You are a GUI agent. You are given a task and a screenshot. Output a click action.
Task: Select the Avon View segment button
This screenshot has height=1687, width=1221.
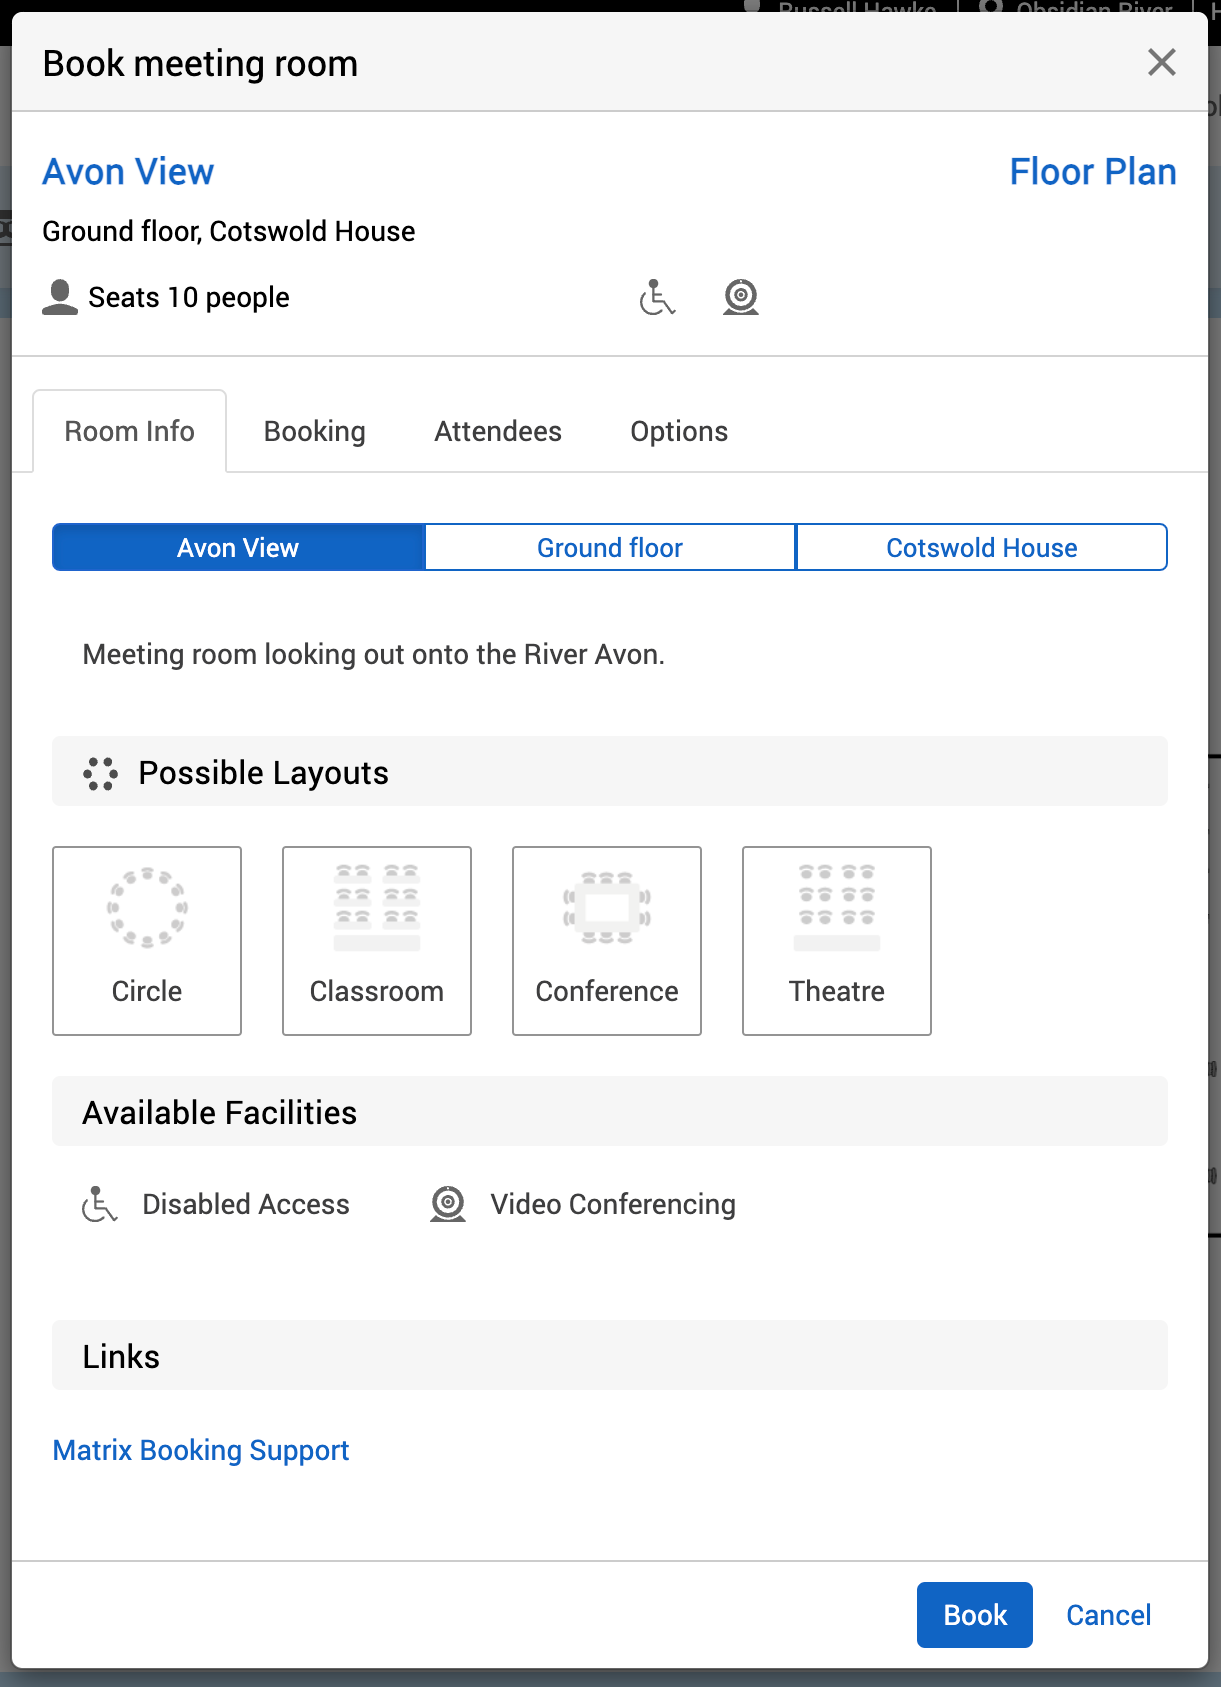coord(238,548)
